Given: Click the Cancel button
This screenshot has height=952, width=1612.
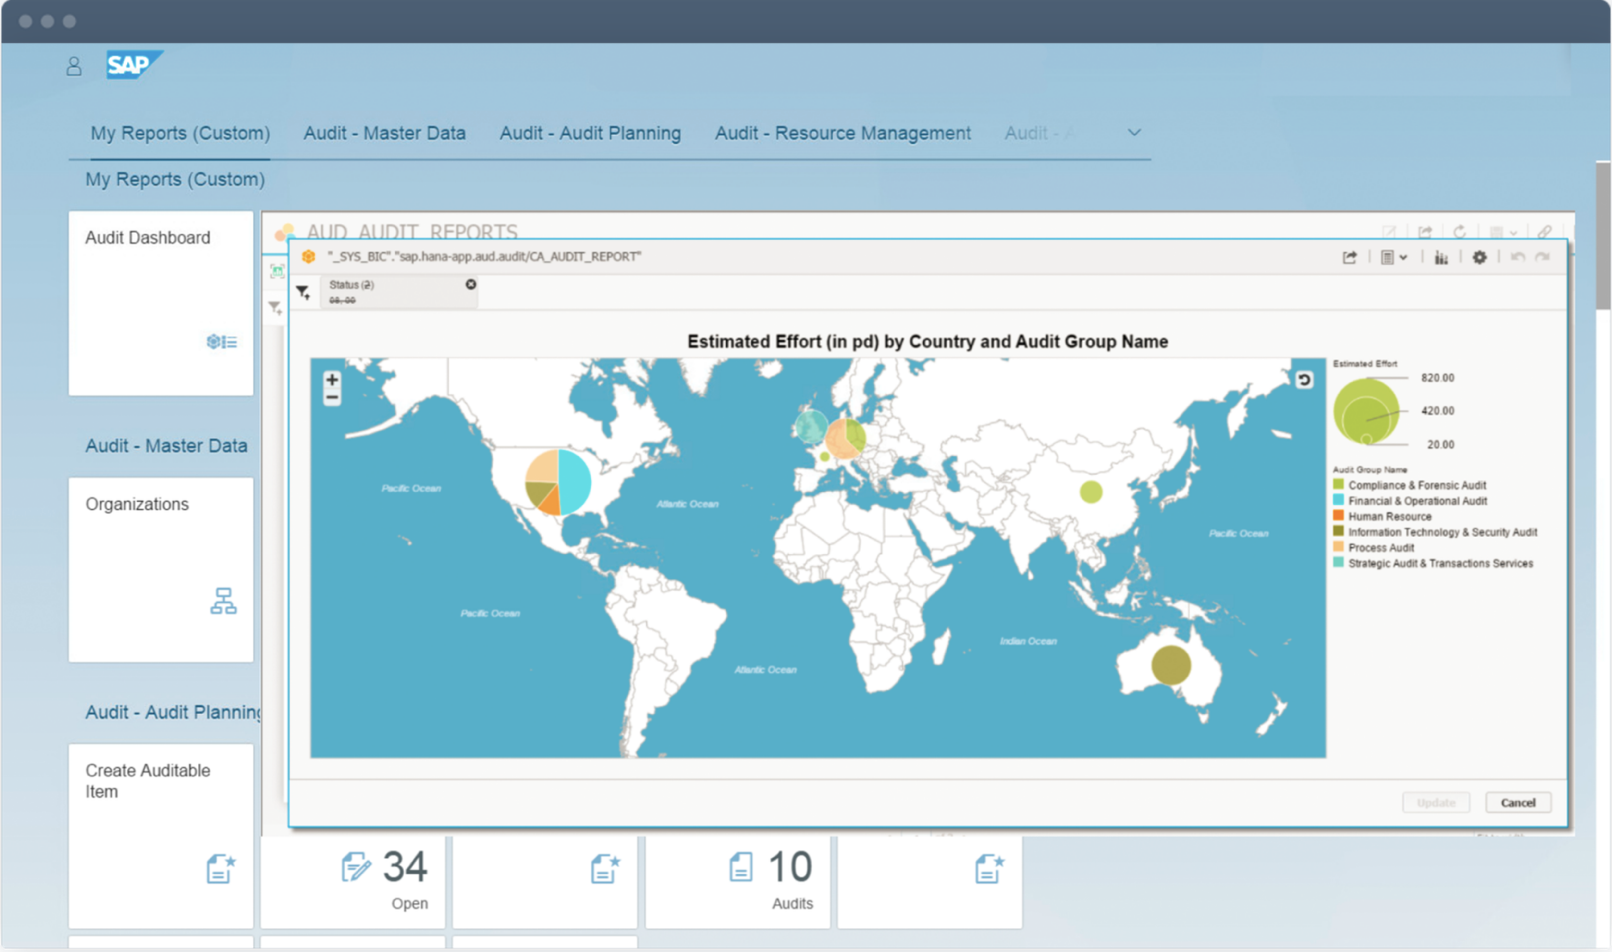Looking at the screenshot, I should 1518,803.
